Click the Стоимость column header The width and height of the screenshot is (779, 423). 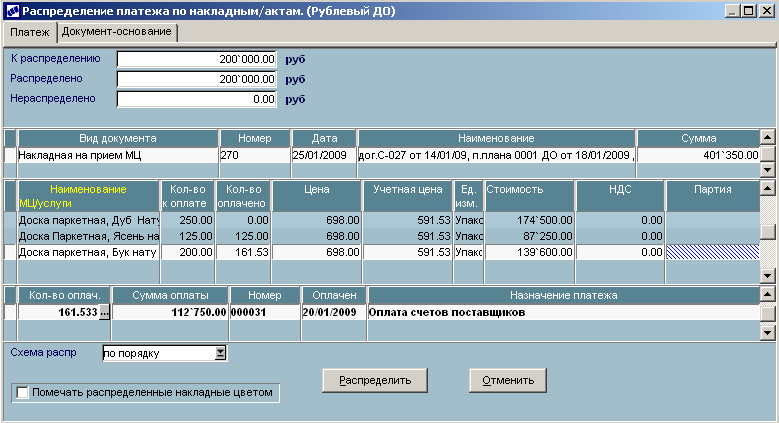click(x=529, y=196)
